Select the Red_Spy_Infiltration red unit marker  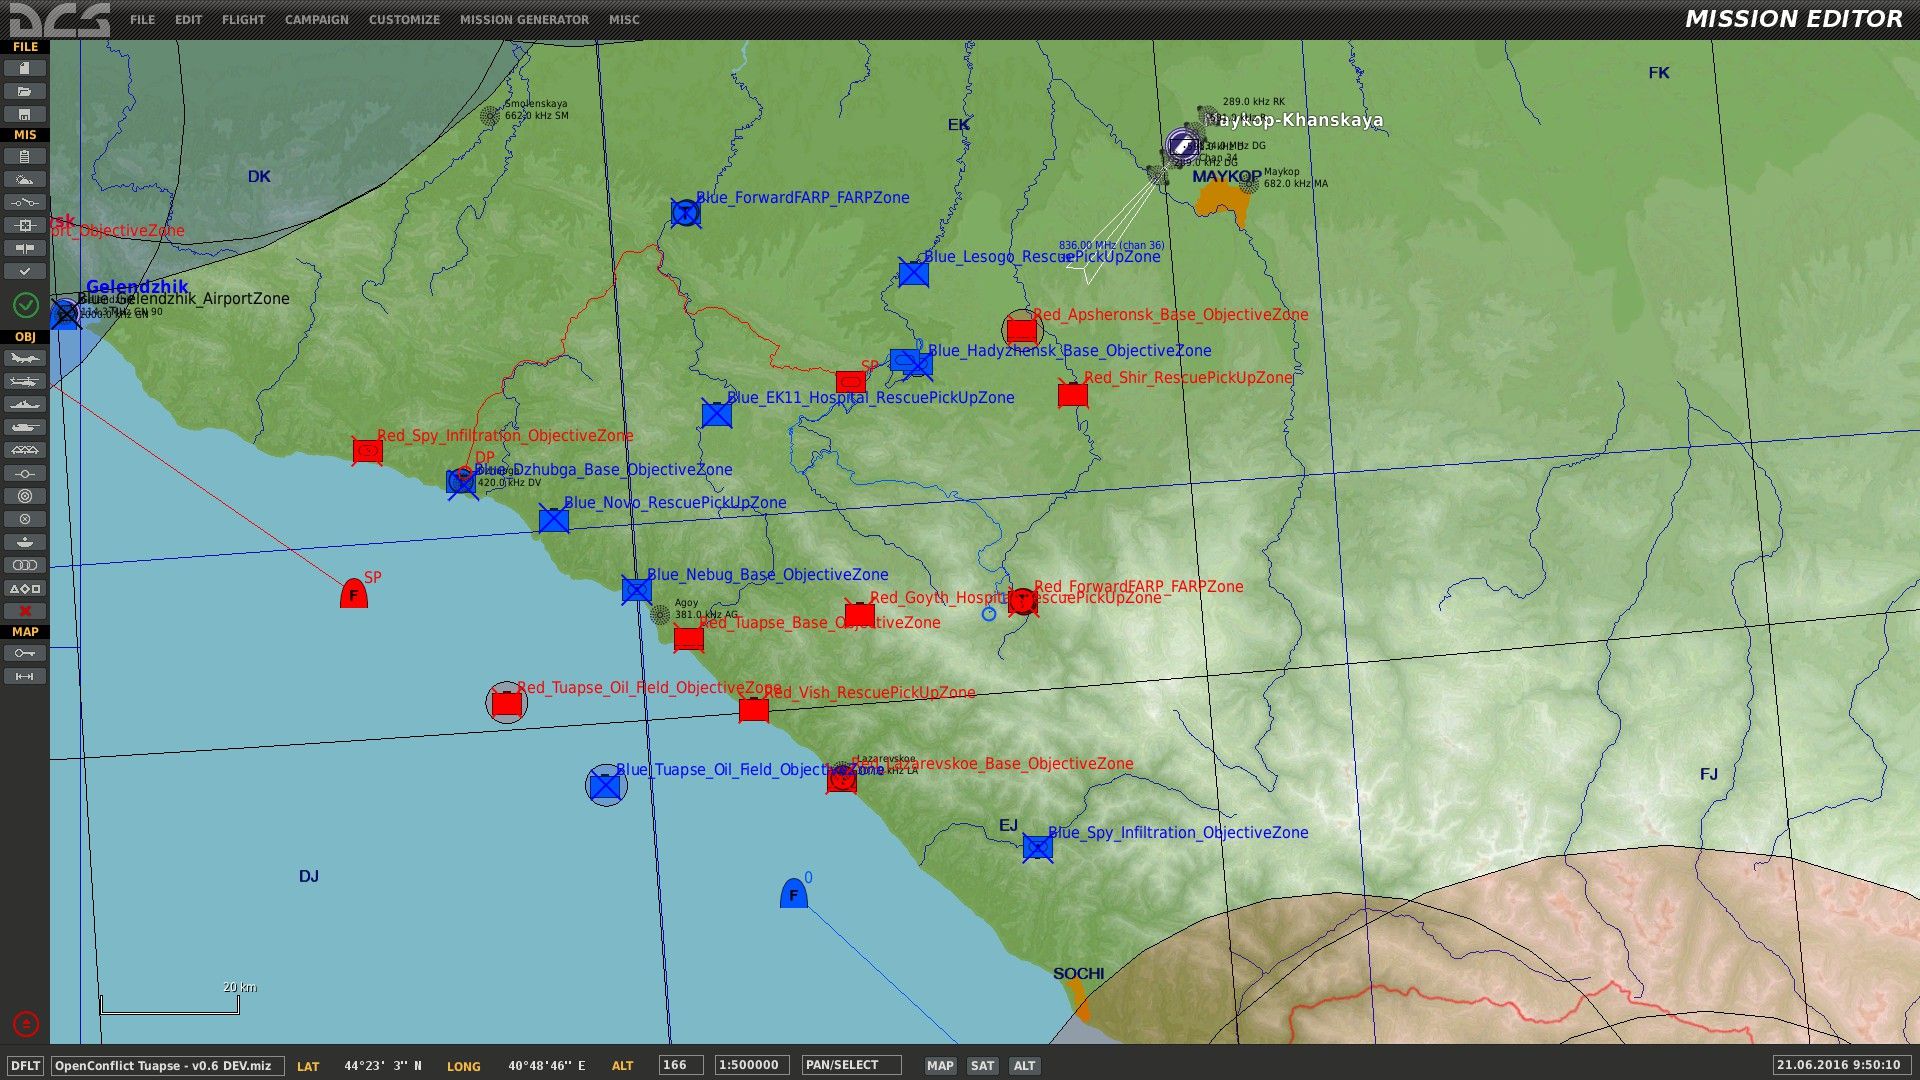367,452
